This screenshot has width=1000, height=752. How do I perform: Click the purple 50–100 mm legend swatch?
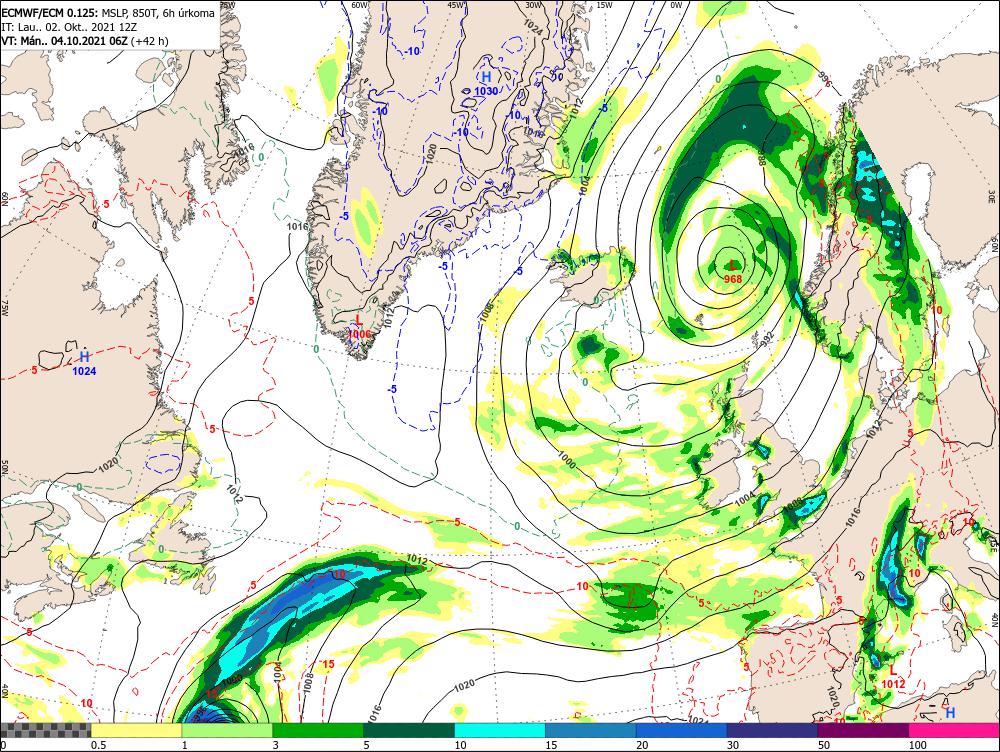(x=864, y=730)
